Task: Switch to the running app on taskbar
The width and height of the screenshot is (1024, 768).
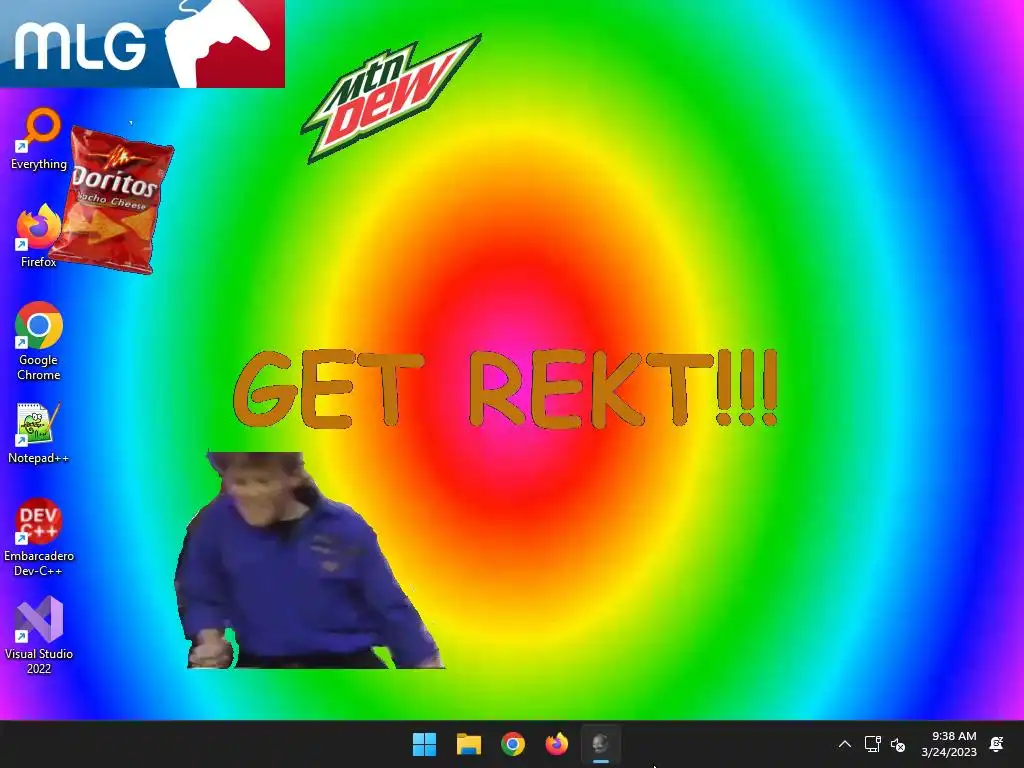Action: (x=601, y=744)
